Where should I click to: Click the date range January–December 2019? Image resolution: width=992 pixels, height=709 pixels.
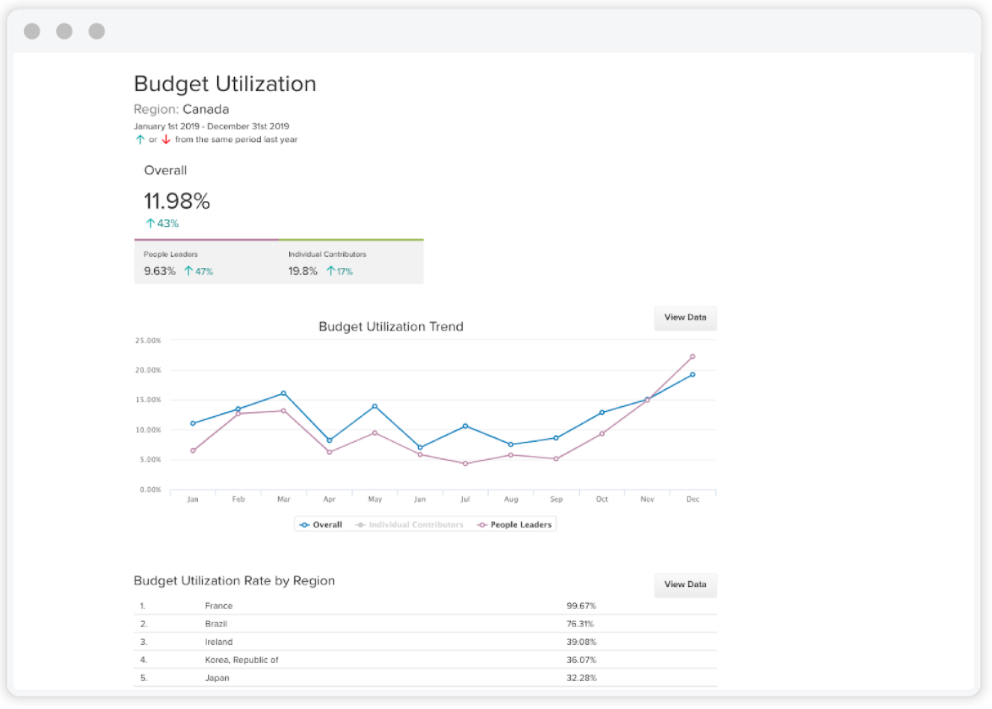click(211, 126)
